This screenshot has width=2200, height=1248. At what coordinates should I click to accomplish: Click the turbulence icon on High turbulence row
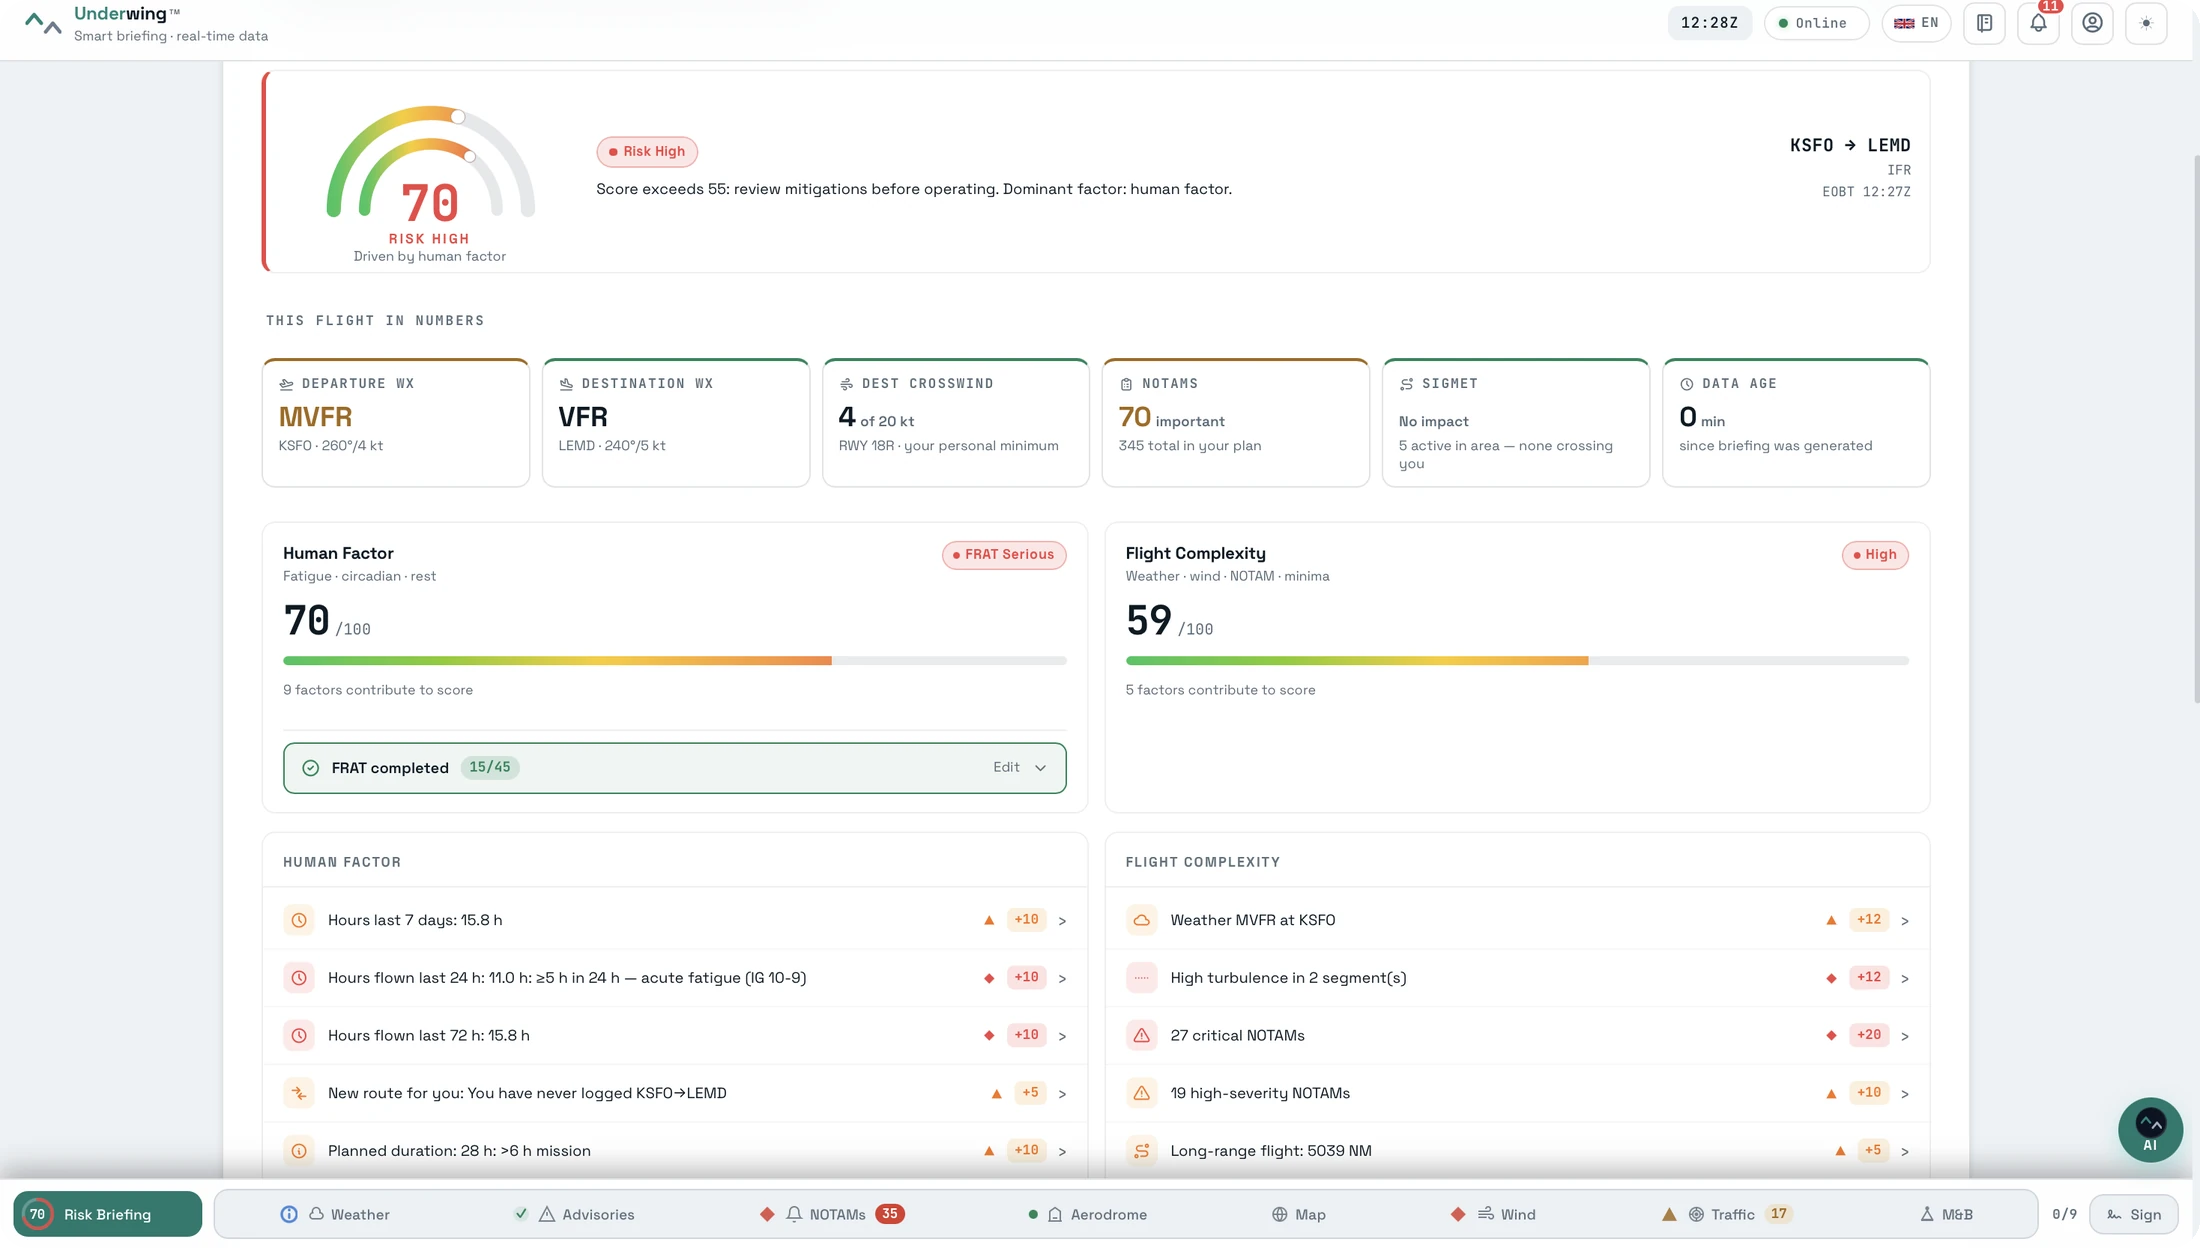(1141, 978)
